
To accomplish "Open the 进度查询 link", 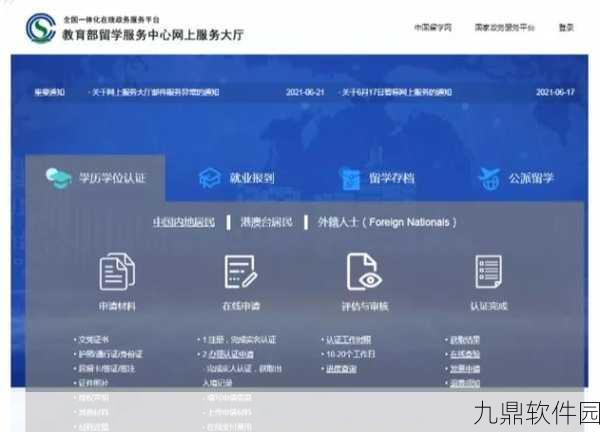I will coord(341,369).
